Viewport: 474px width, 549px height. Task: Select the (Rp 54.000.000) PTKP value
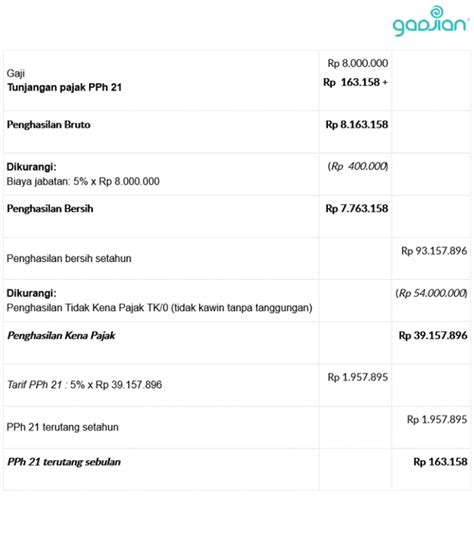431,293
